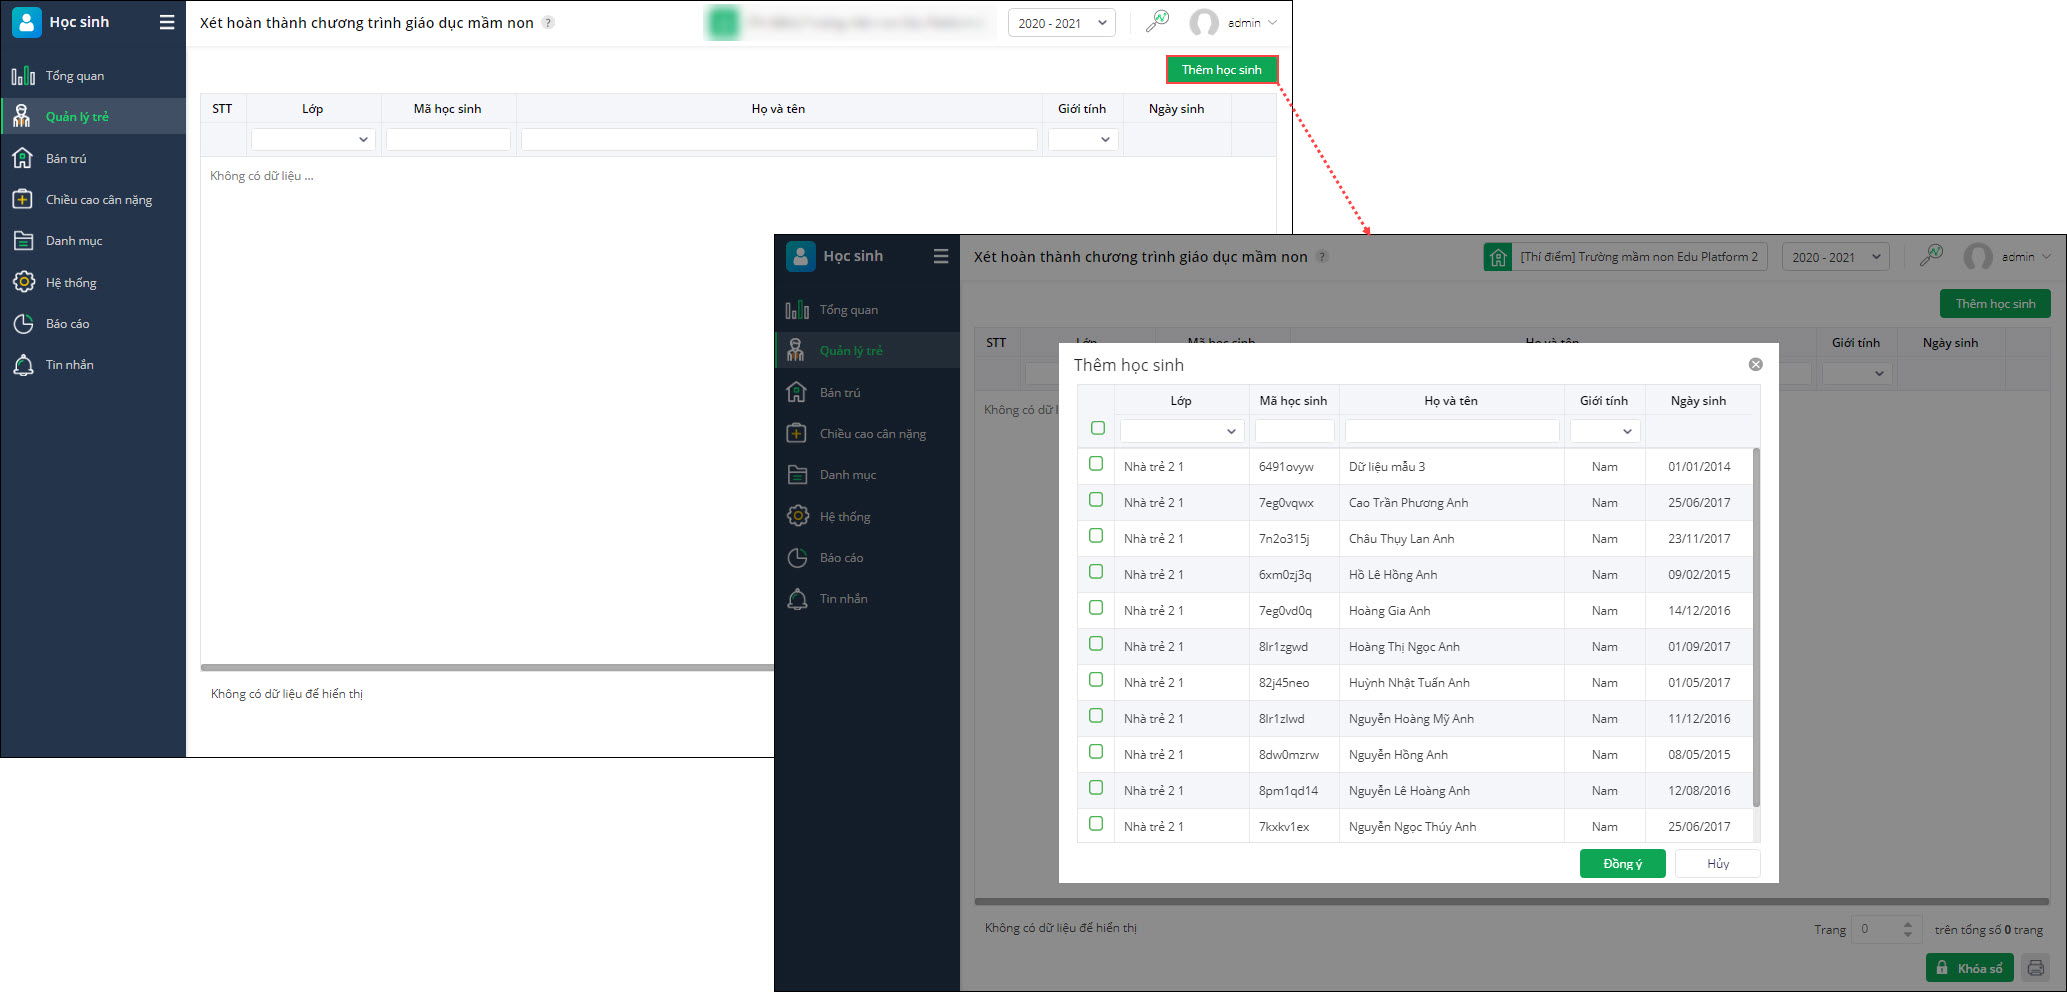The height and width of the screenshot is (992, 2067).
Task: Open Giới tính filter dropdown in the dialog
Action: click(1605, 431)
